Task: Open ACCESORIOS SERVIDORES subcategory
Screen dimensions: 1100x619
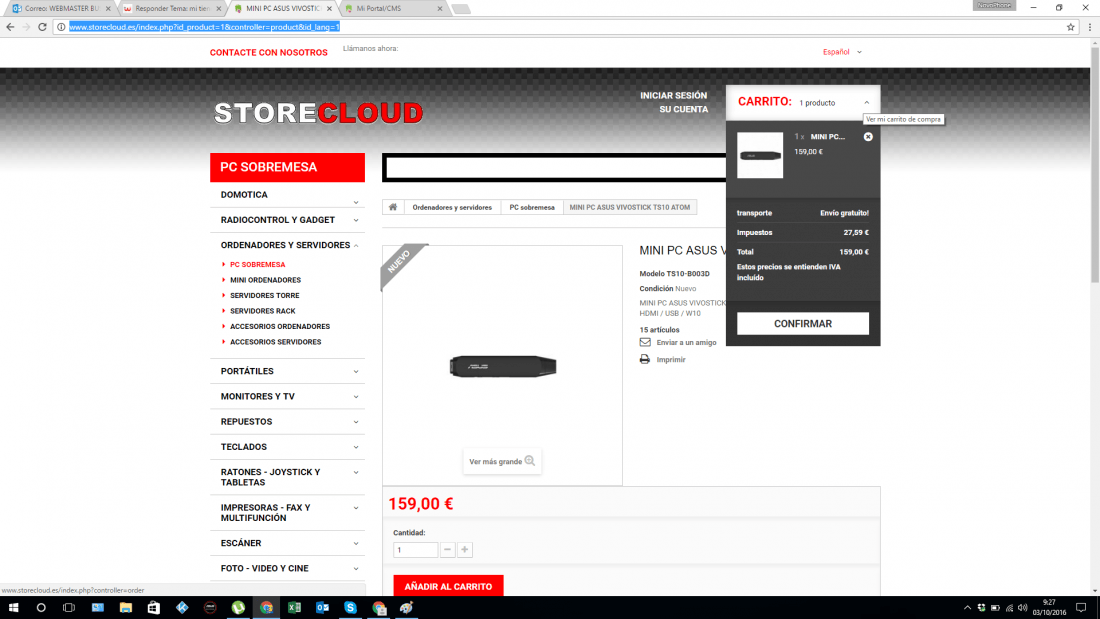Action: pyautogui.click(x=276, y=342)
